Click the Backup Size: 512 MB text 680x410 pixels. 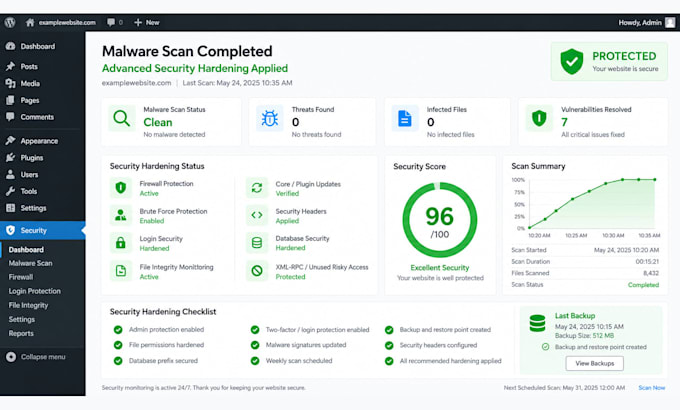pyautogui.click(x=584, y=336)
